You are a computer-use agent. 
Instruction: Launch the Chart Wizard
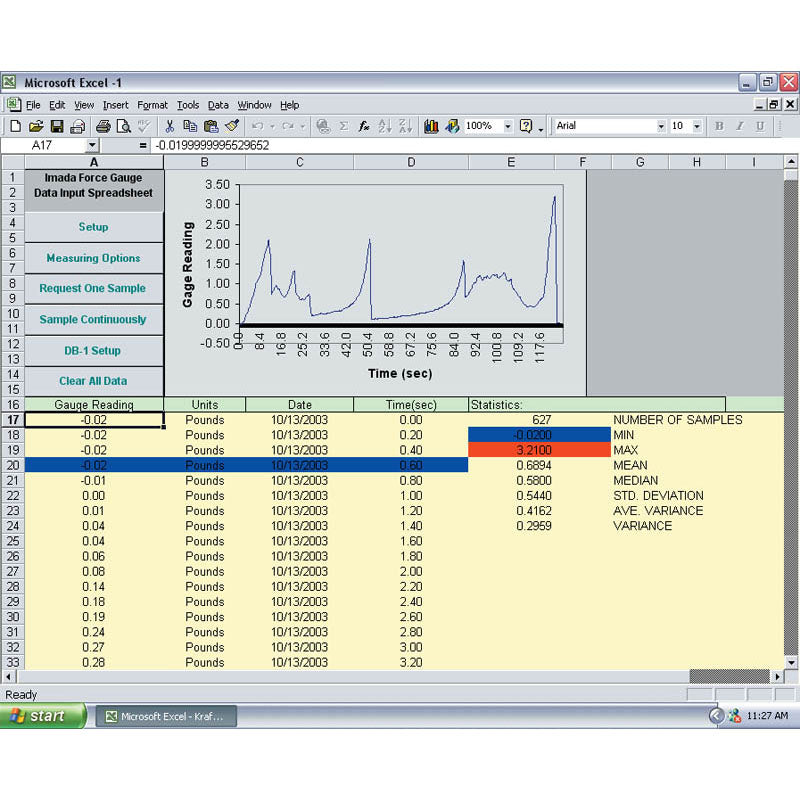click(x=432, y=126)
